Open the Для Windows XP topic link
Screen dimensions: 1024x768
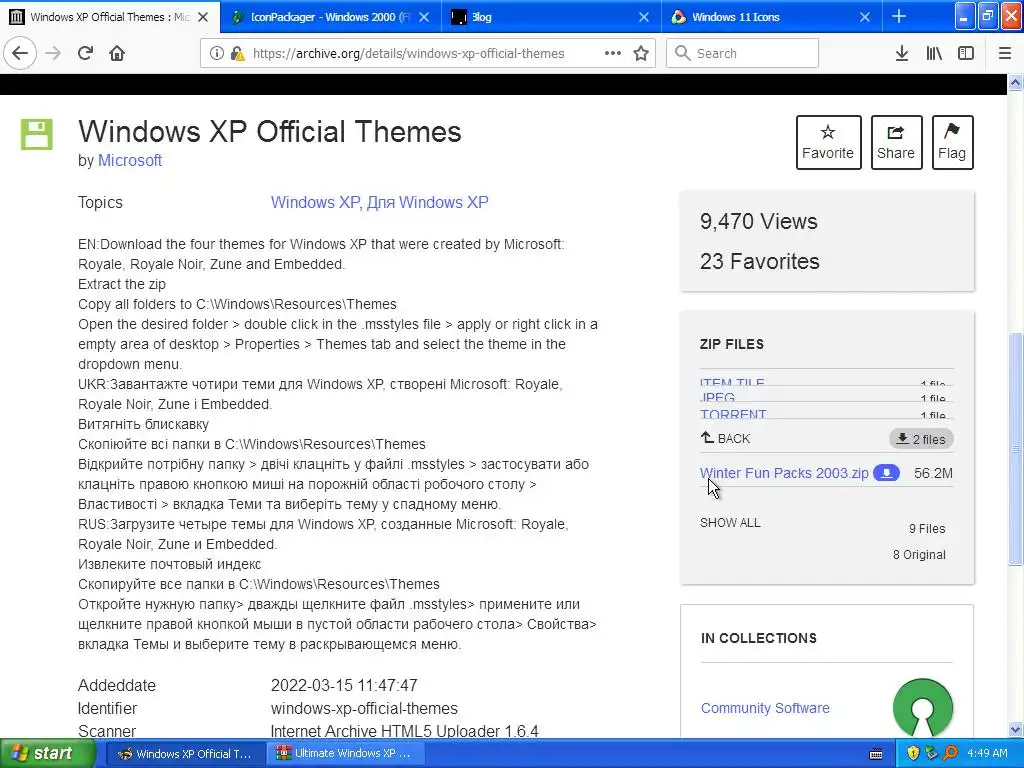coord(427,202)
